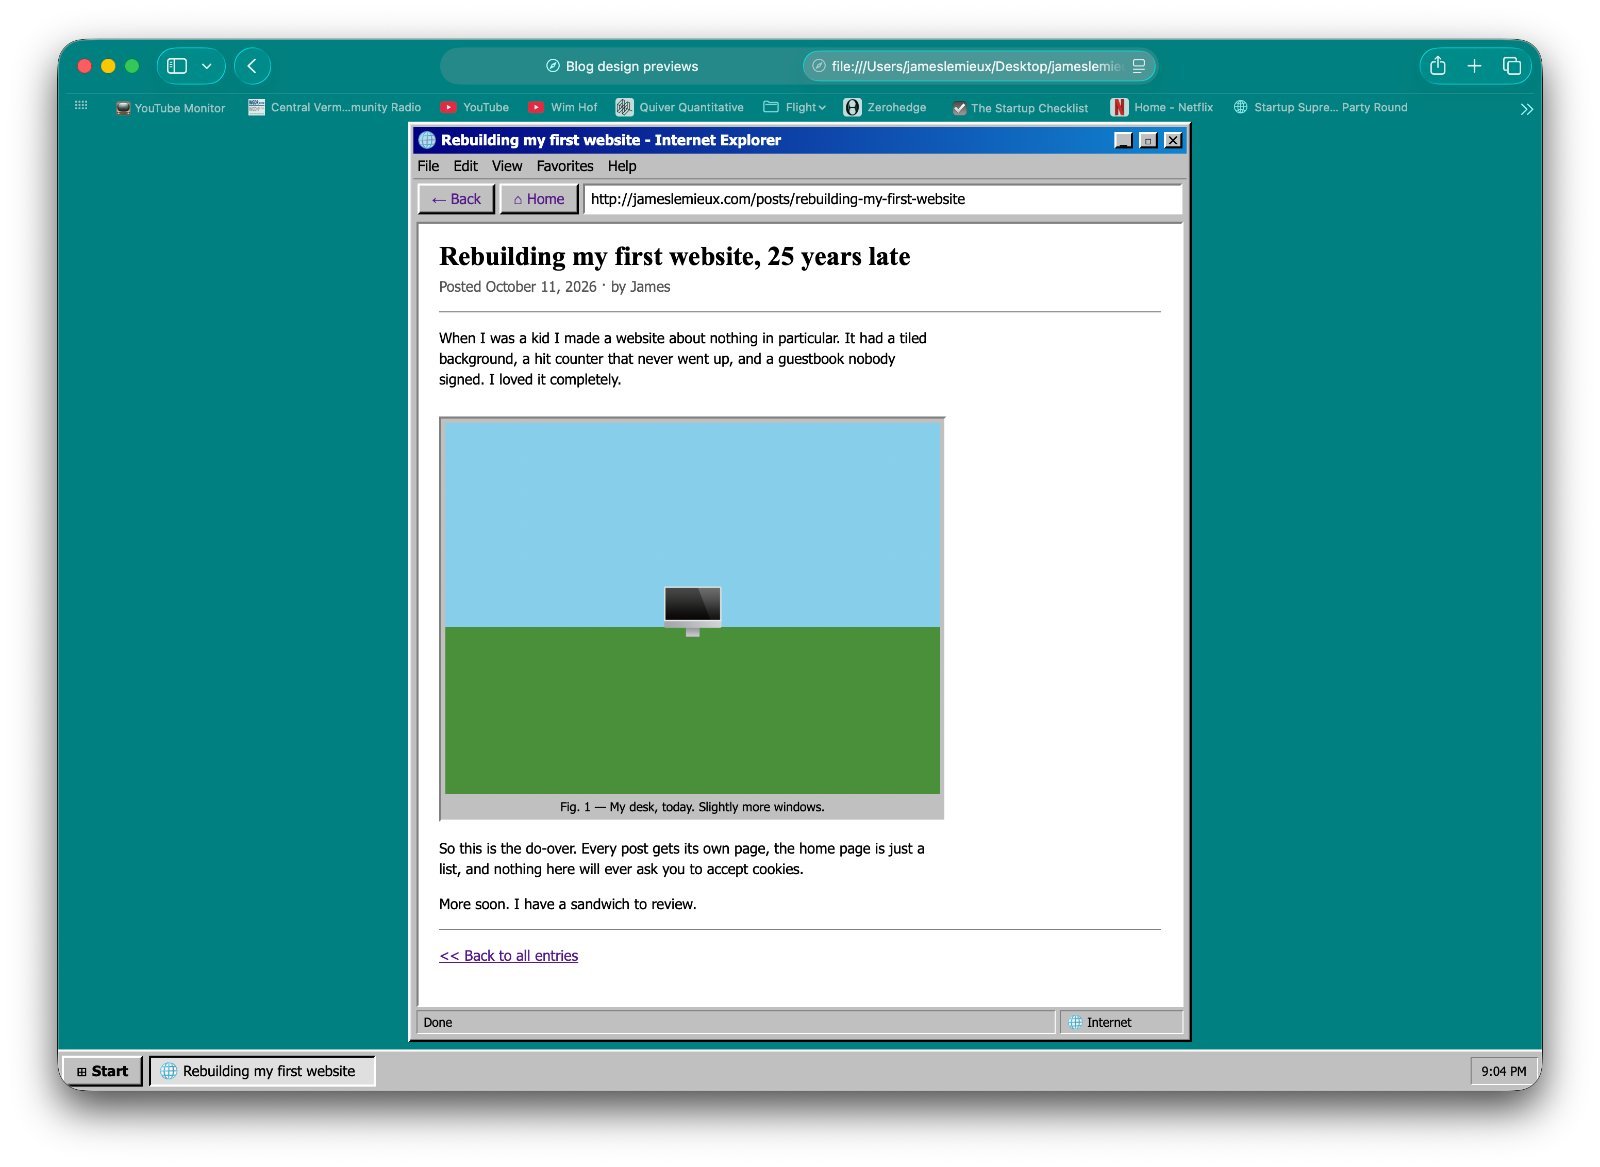This screenshot has height=1167, width=1600.
Task: Click the Home button in the IE toolbar
Action: click(x=539, y=199)
